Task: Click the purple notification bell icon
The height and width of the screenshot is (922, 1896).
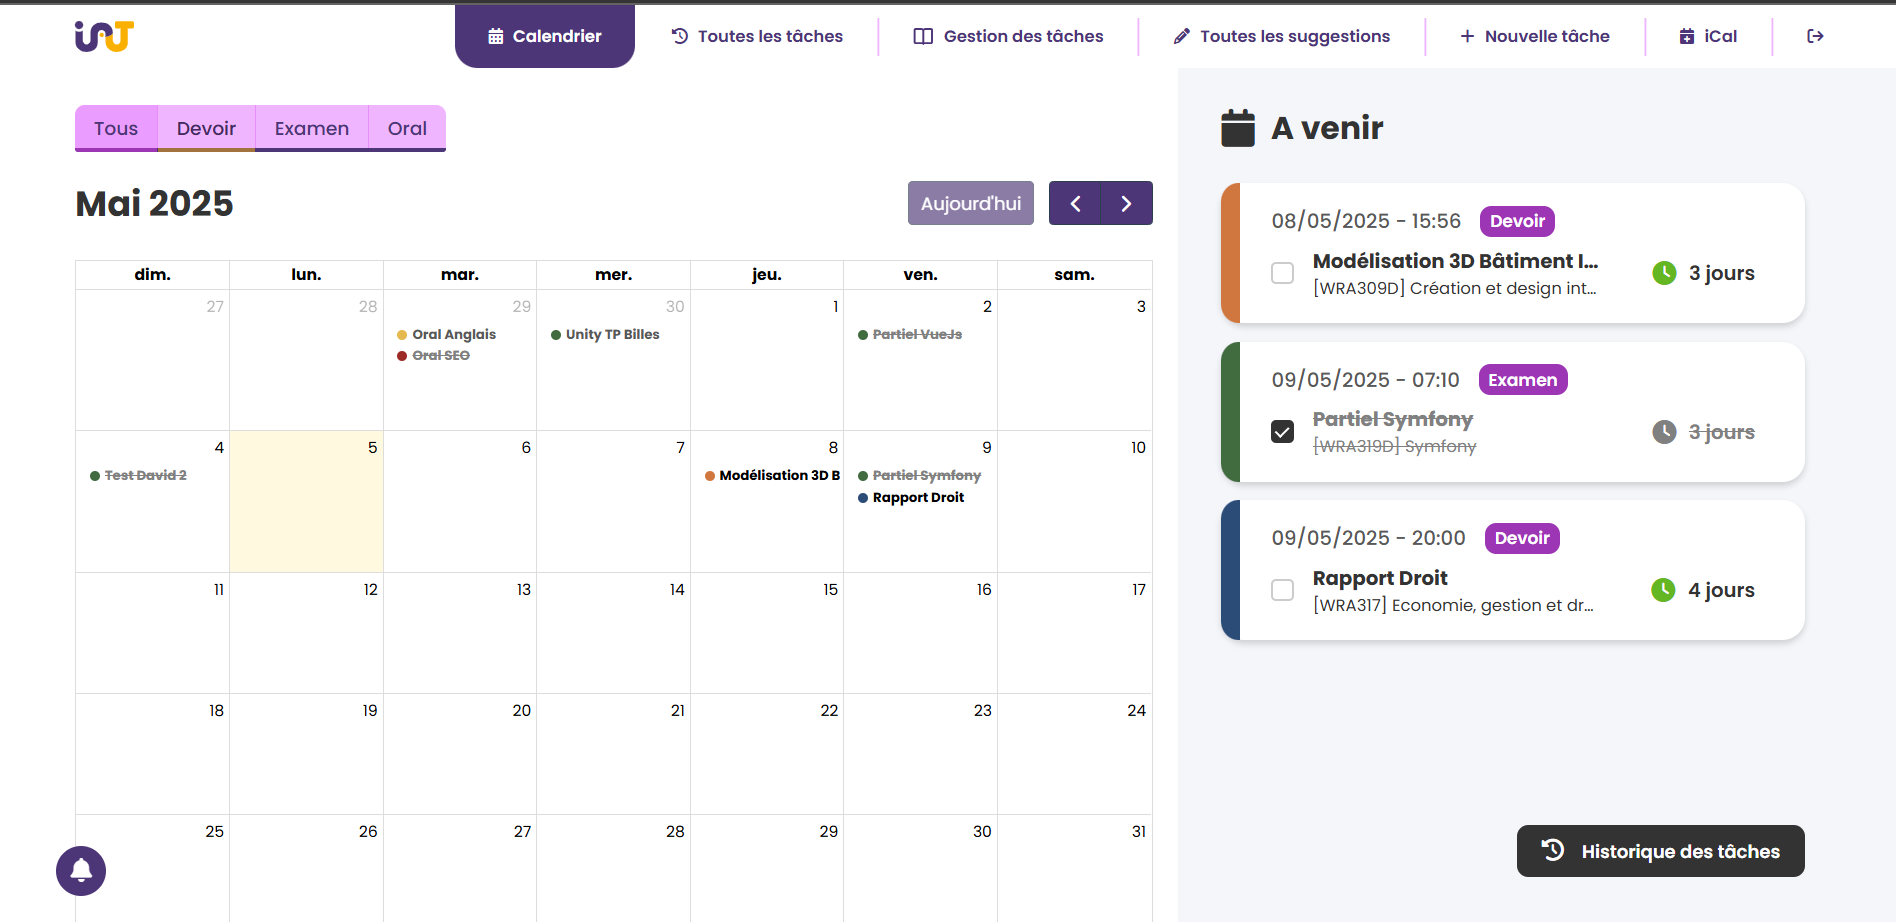Action: (x=81, y=871)
